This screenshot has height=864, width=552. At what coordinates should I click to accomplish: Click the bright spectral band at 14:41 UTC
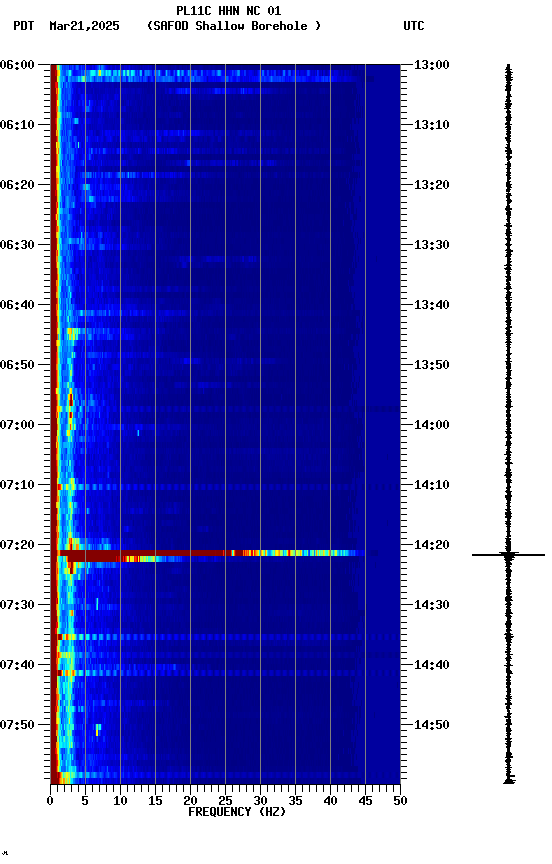(x=227, y=673)
